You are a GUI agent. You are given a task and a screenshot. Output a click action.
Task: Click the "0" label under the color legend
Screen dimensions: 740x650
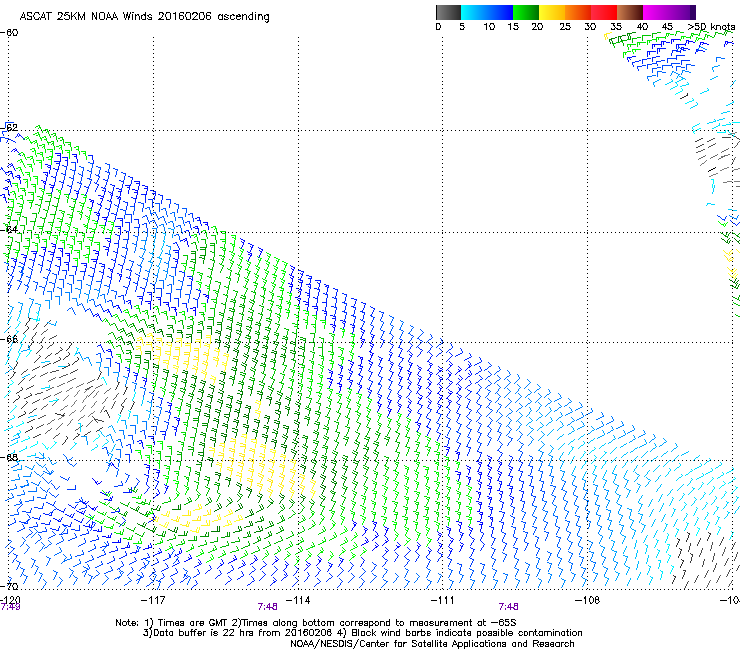pos(438,27)
